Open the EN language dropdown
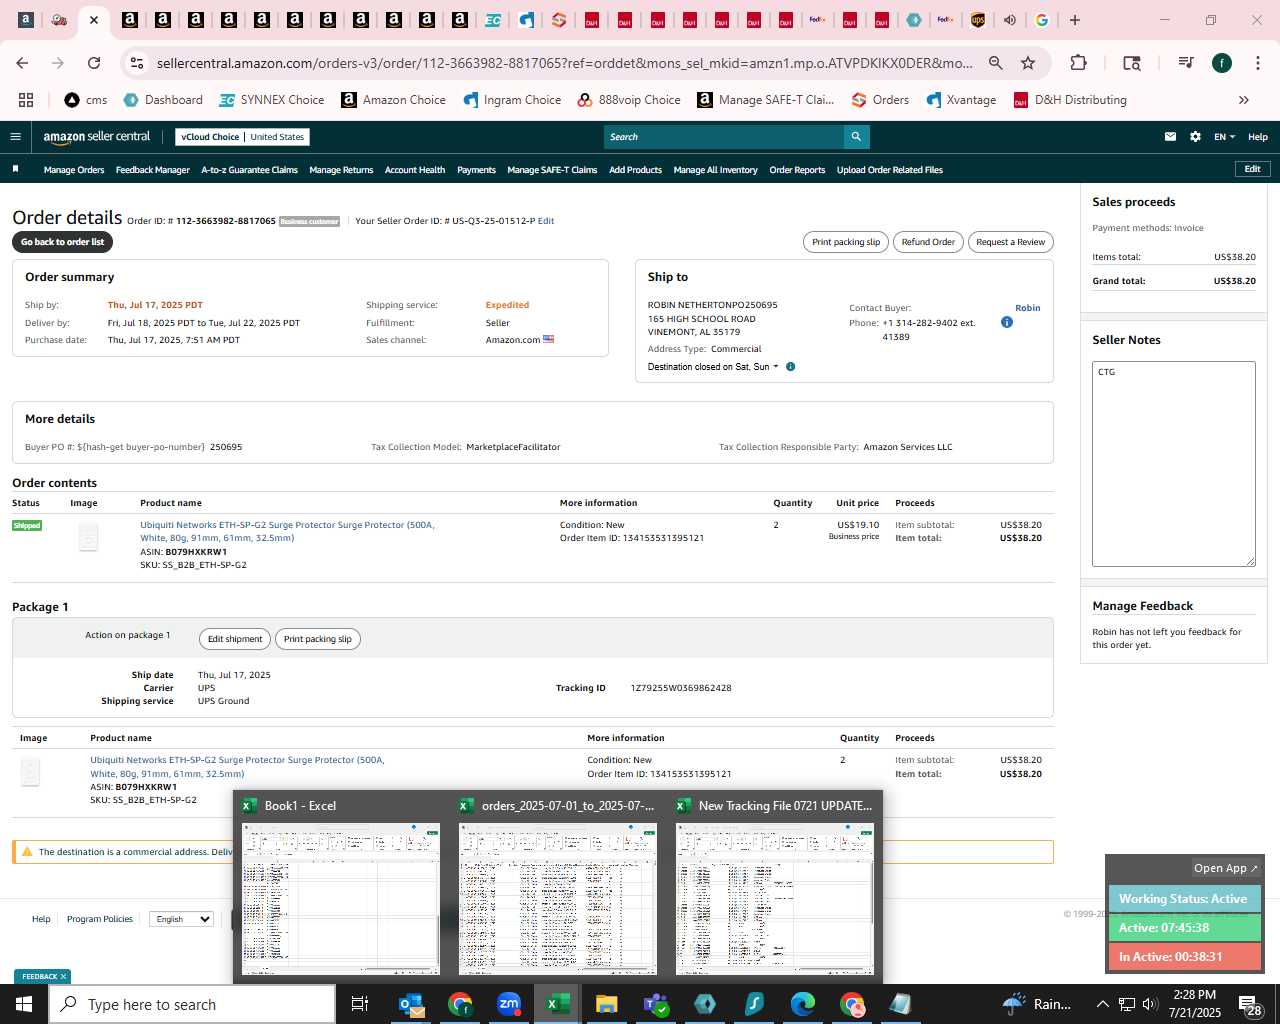Screen dimensions: 1280x1024 tap(1224, 137)
